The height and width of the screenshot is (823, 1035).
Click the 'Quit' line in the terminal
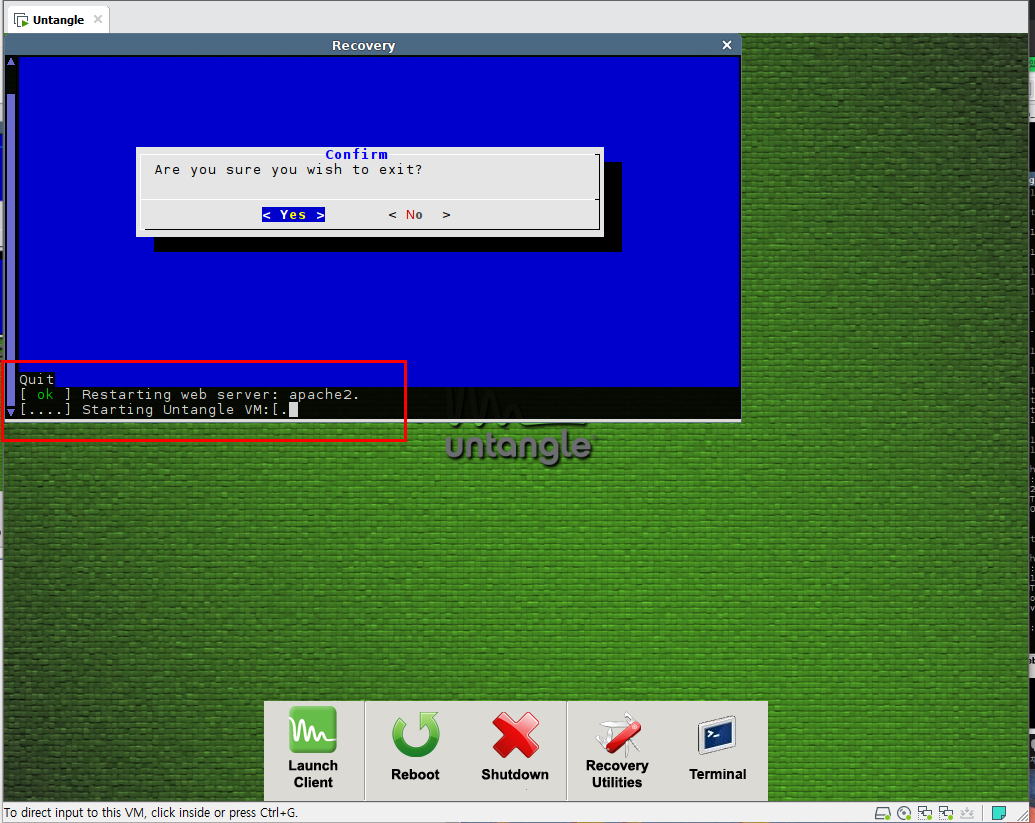coord(36,379)
